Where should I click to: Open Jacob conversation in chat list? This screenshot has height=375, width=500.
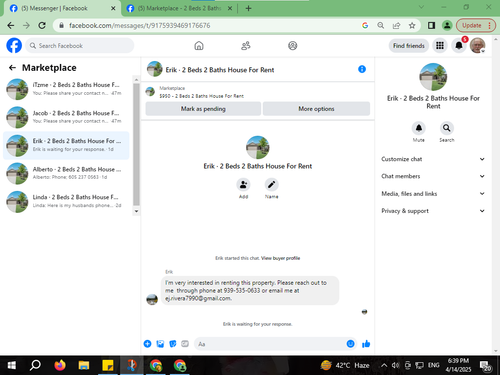[66, 117]
